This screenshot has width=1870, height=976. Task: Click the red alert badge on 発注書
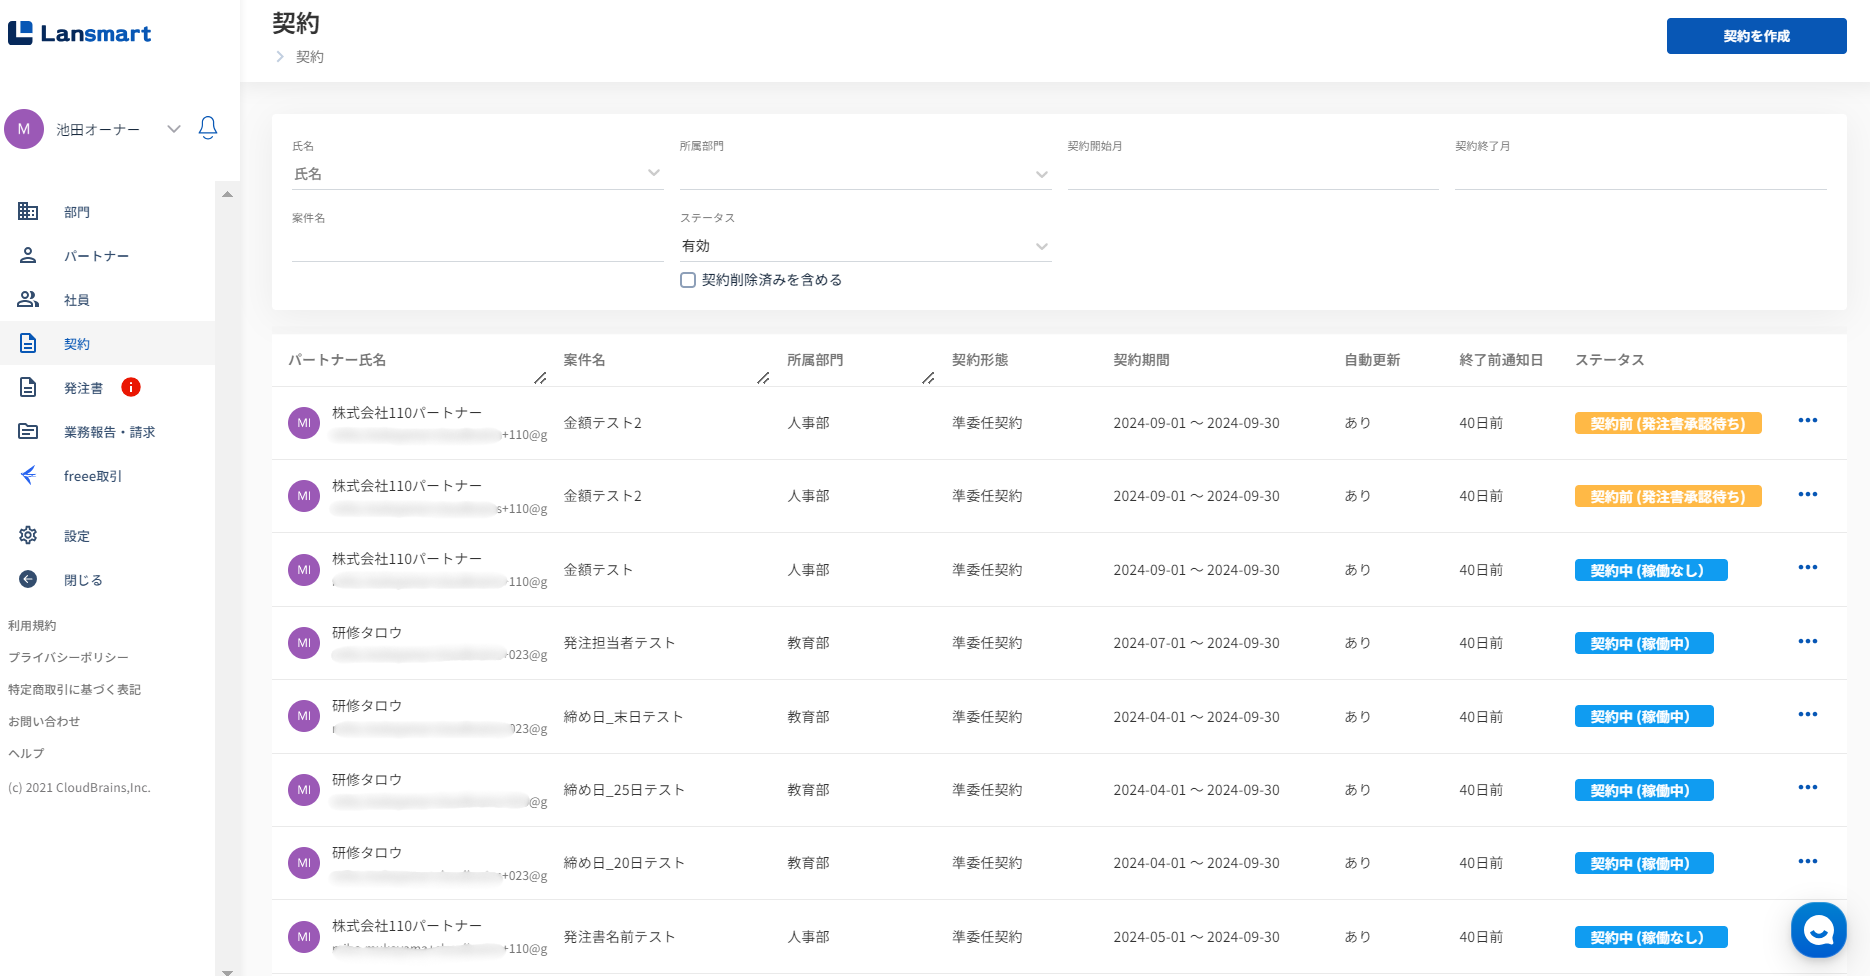[131, 387]
